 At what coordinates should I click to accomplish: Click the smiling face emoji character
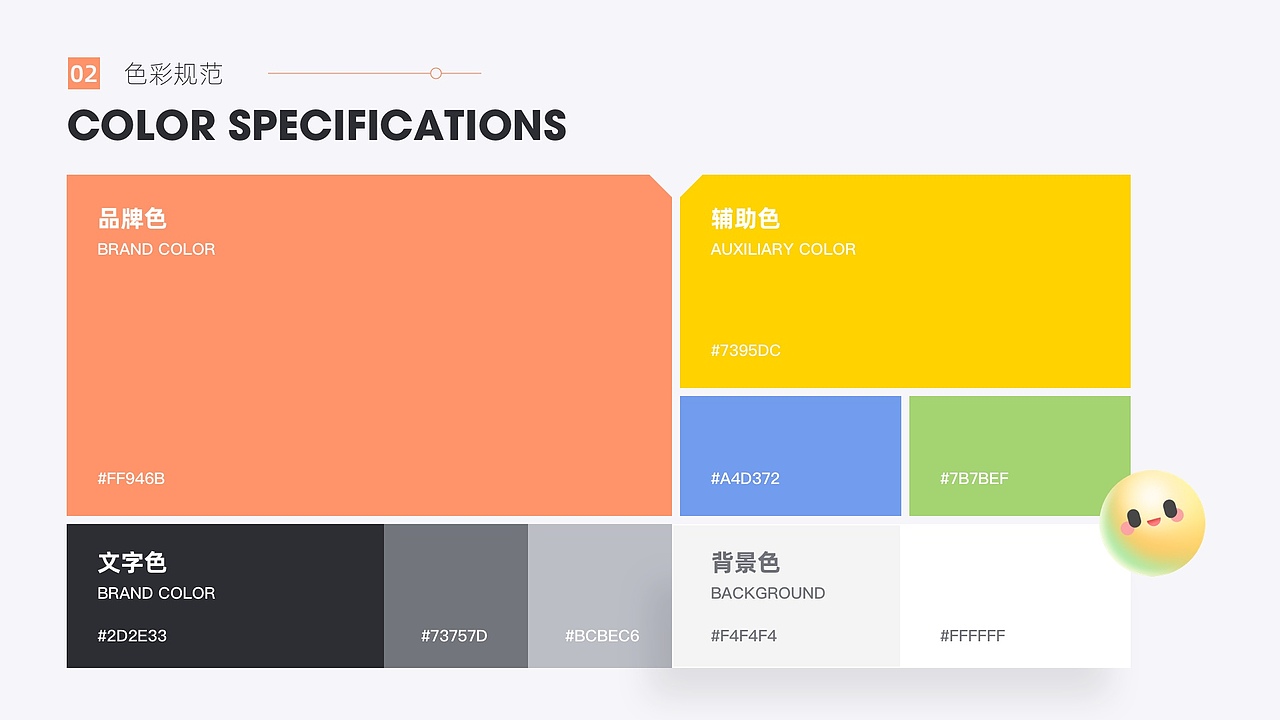pyautogui.click(x=1150, y=520)
